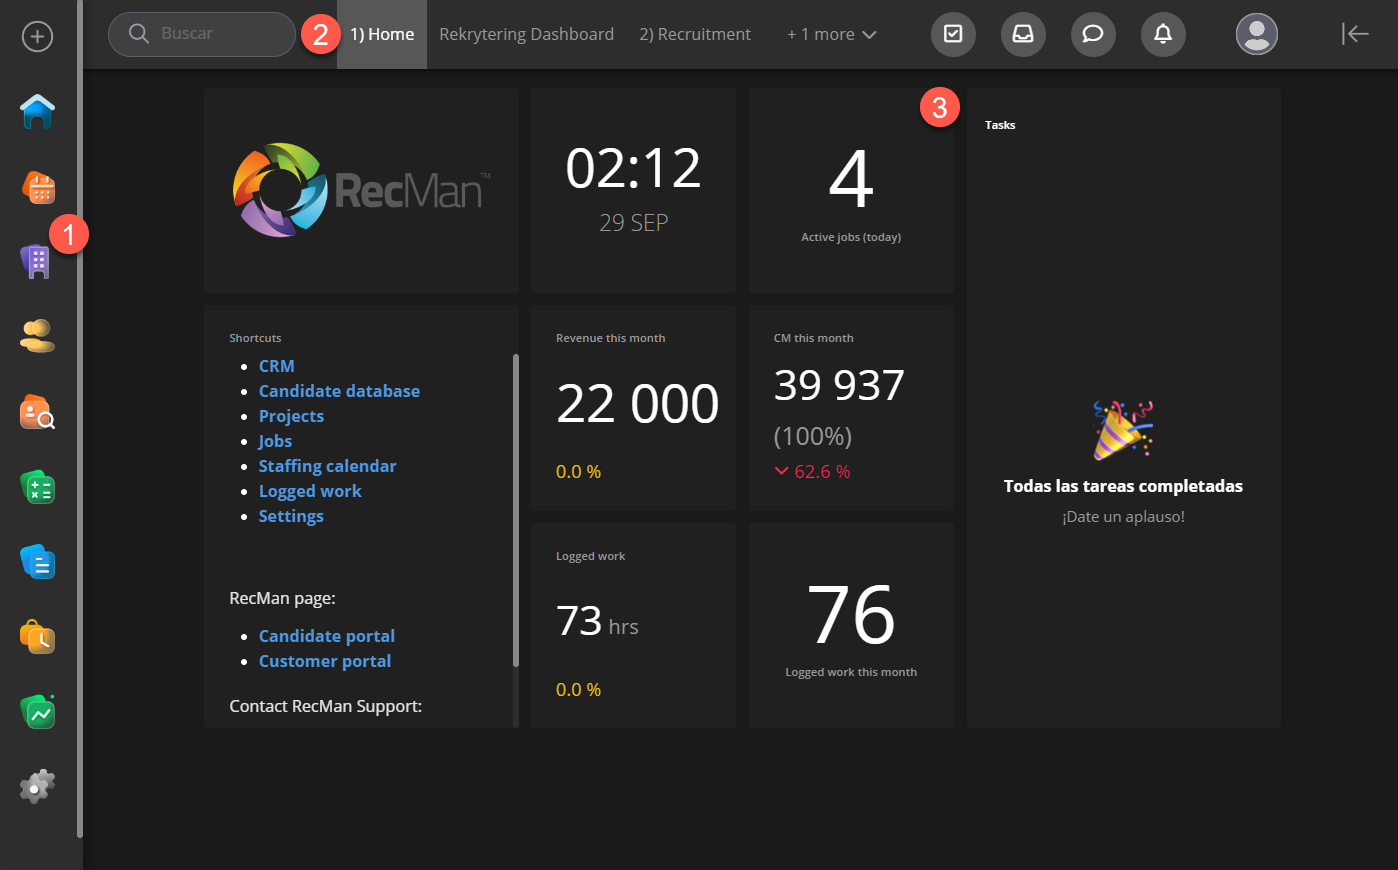Open the candidate search icon in sidebar

pyautogui.click(x=37, y=412)
